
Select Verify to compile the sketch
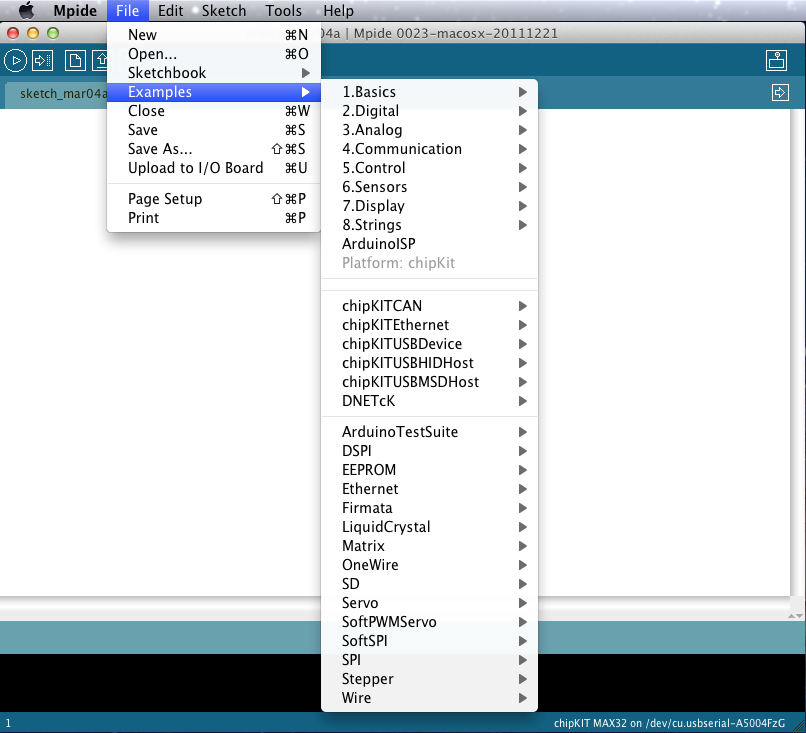point(14,60)
